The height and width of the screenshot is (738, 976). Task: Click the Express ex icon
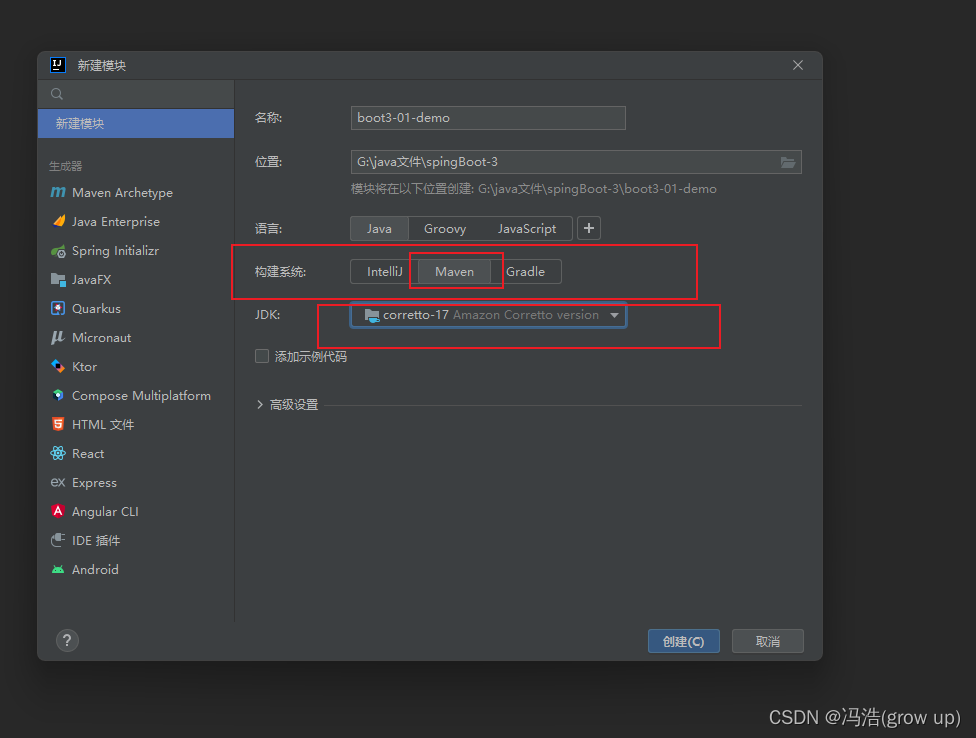point(58,482)
